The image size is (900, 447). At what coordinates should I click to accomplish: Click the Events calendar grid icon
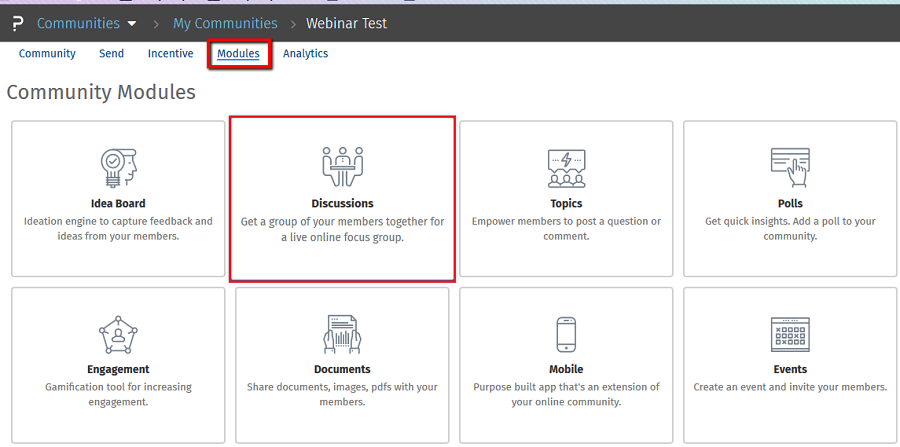[790, 334]
